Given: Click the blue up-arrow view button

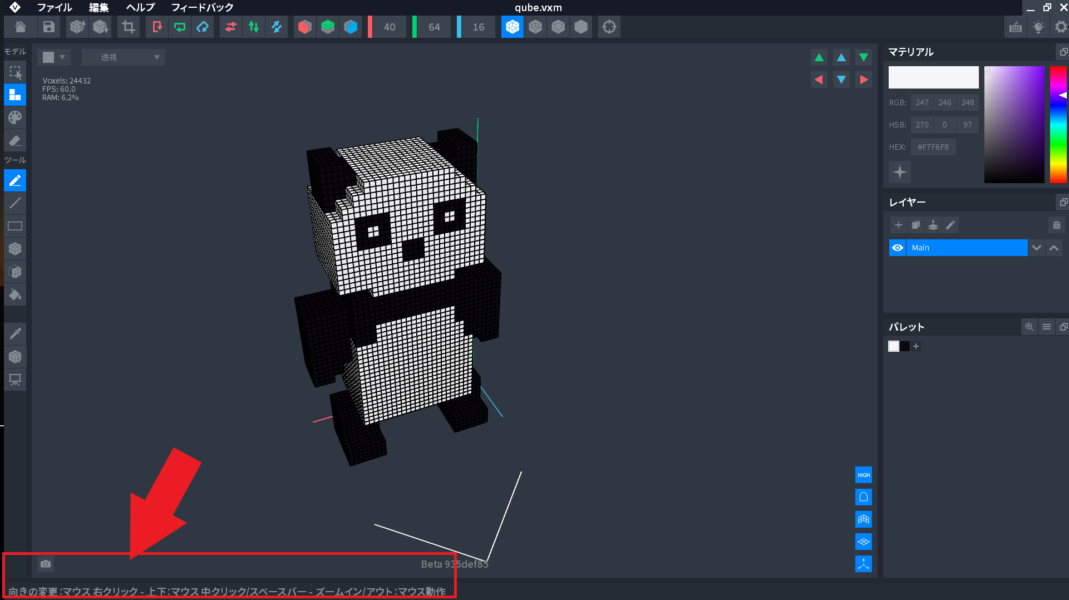Looking at the screenshot, I should point(841,57).
